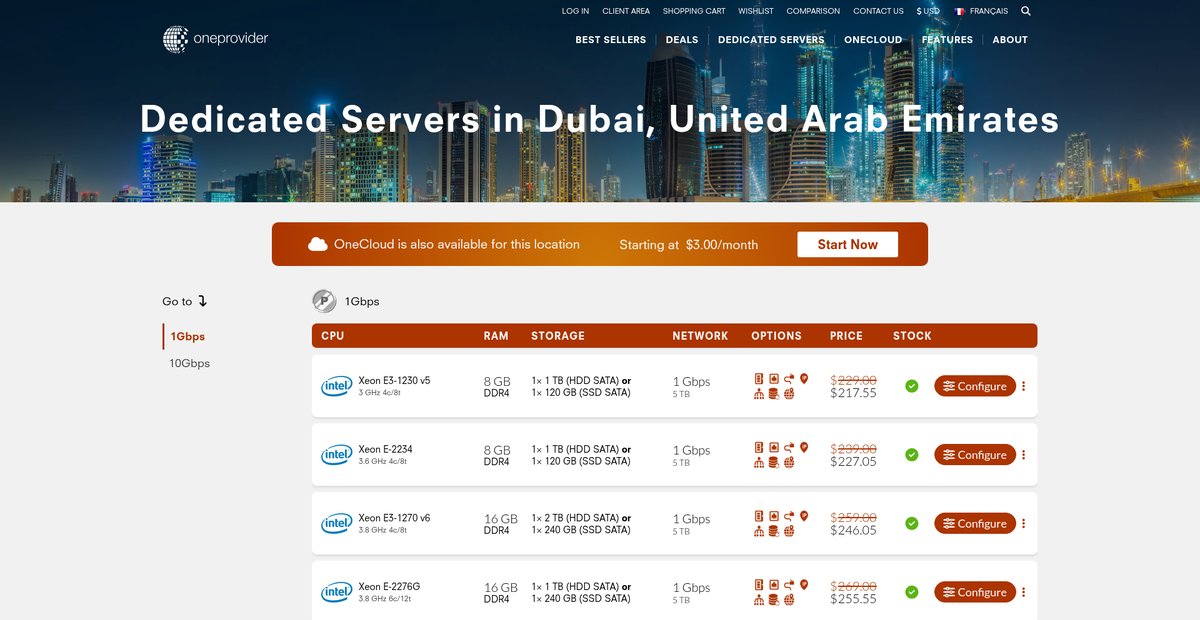The height and width of the screenshot is (620, 1200).
Task: Click the down arrow next to Go to
Action: [202, 301]
